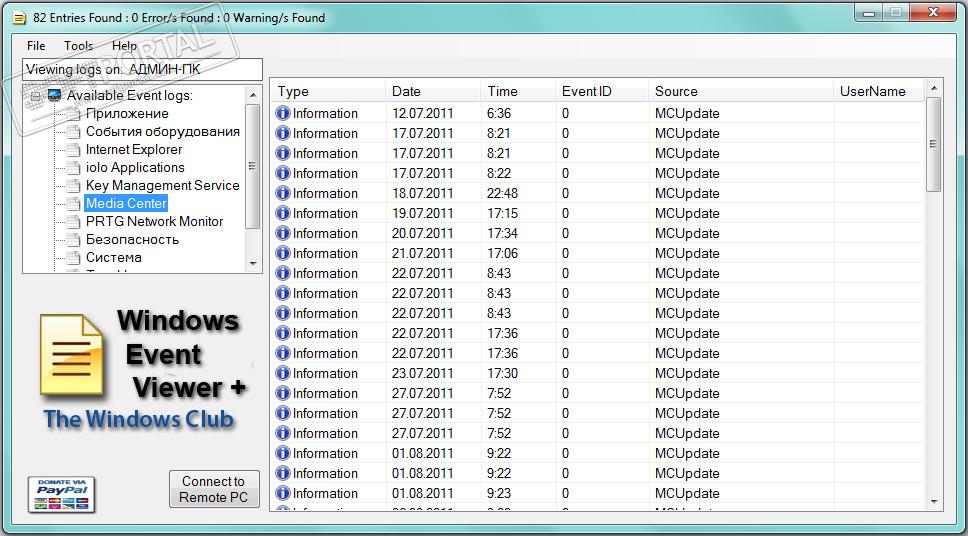Click the iolo Applications log file icon
968x536 pixels.
[x=73, y=167]
